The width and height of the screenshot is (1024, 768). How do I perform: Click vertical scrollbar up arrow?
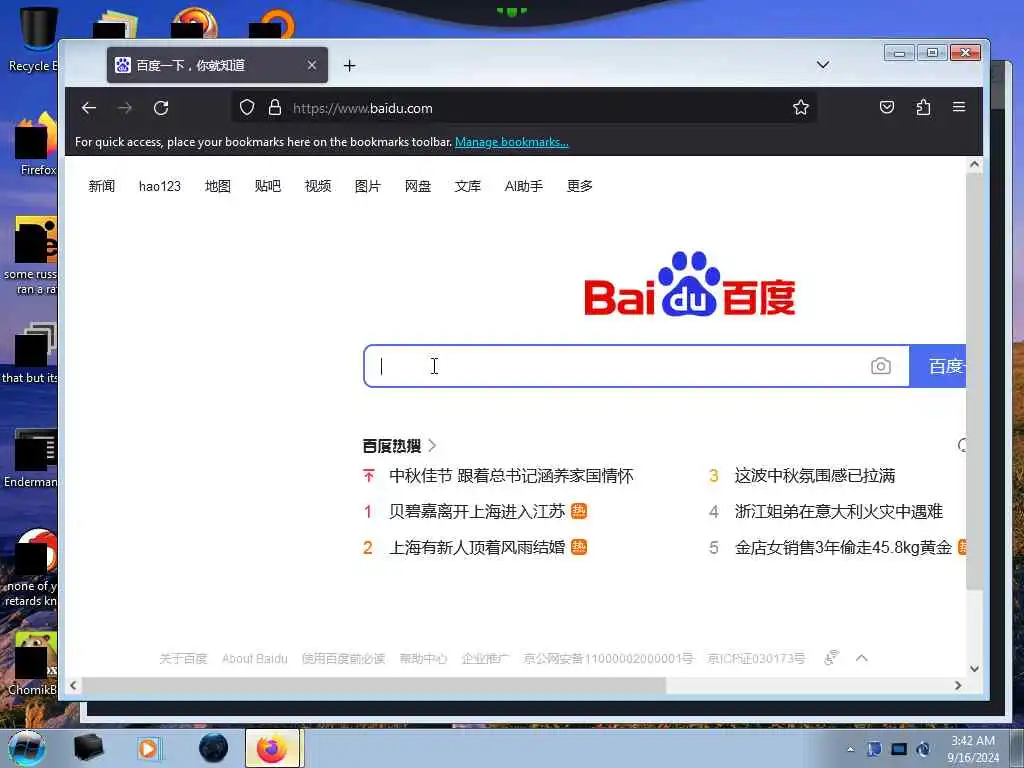pos(974,165)
